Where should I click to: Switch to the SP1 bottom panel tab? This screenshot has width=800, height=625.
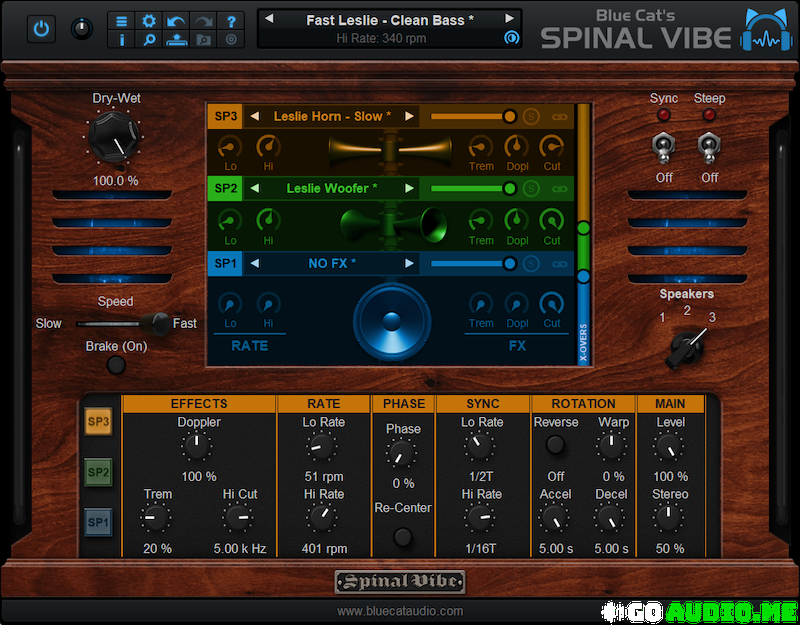tap(98, 521)
